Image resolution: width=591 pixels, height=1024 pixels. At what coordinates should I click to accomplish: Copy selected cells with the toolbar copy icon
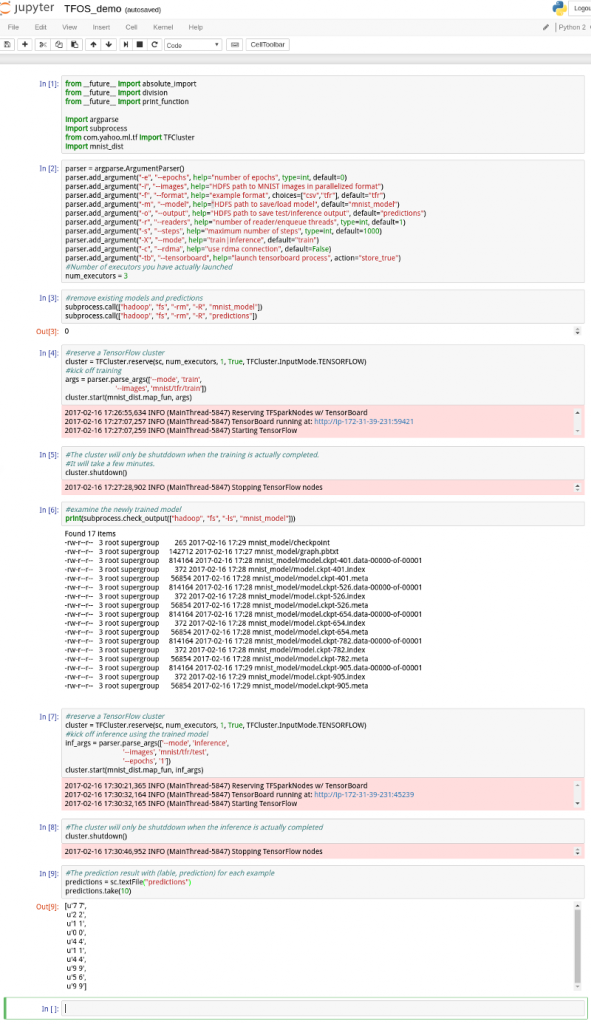point(59,44)
